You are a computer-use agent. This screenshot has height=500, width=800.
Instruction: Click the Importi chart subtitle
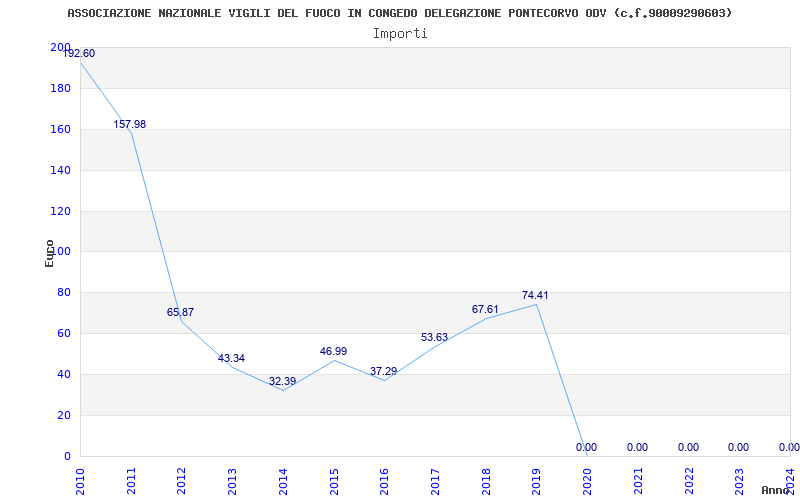click(400, 34)
